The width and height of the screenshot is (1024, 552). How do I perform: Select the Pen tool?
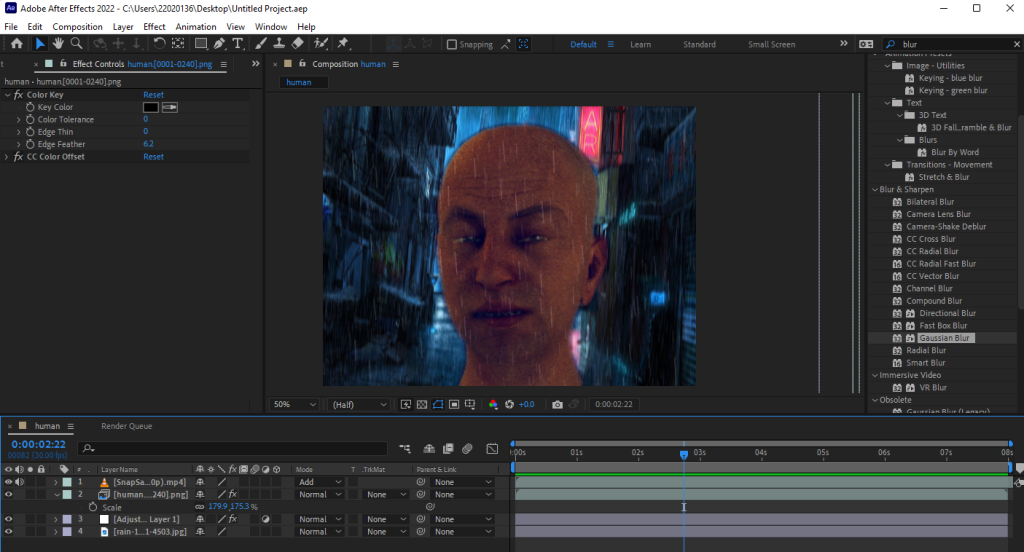[219, 44]
